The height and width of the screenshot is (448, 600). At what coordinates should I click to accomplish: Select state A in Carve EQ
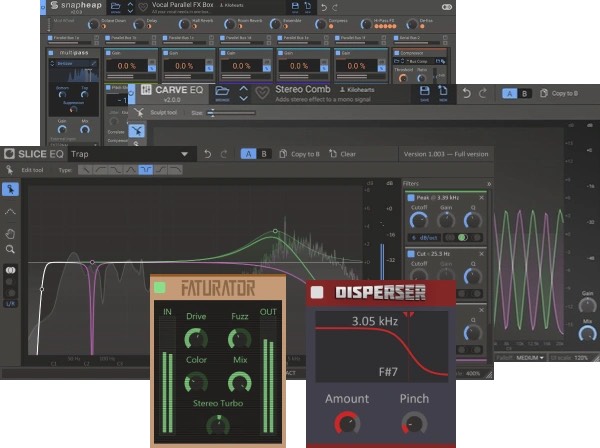[x=509, y=93]
